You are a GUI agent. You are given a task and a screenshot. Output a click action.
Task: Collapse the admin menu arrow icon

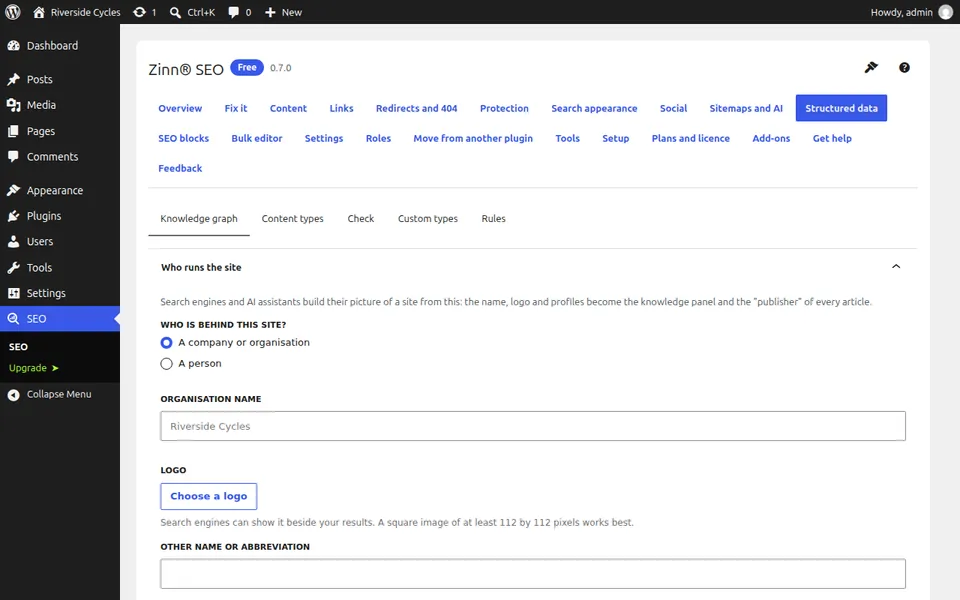pyautogui.click(x=13, y=395)
